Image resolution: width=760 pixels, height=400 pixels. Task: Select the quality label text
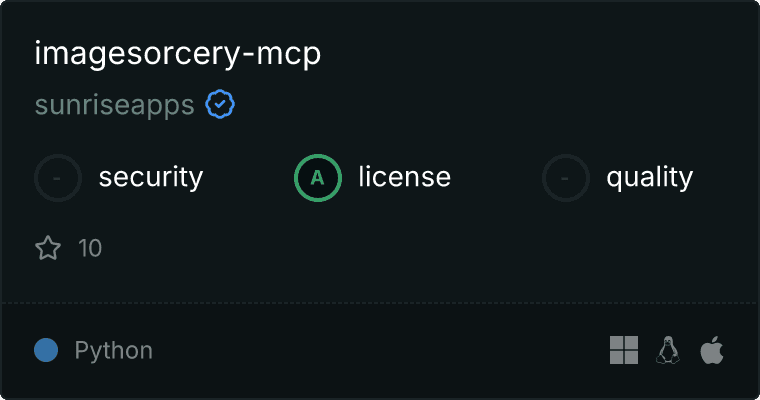(x=649, y=178)
